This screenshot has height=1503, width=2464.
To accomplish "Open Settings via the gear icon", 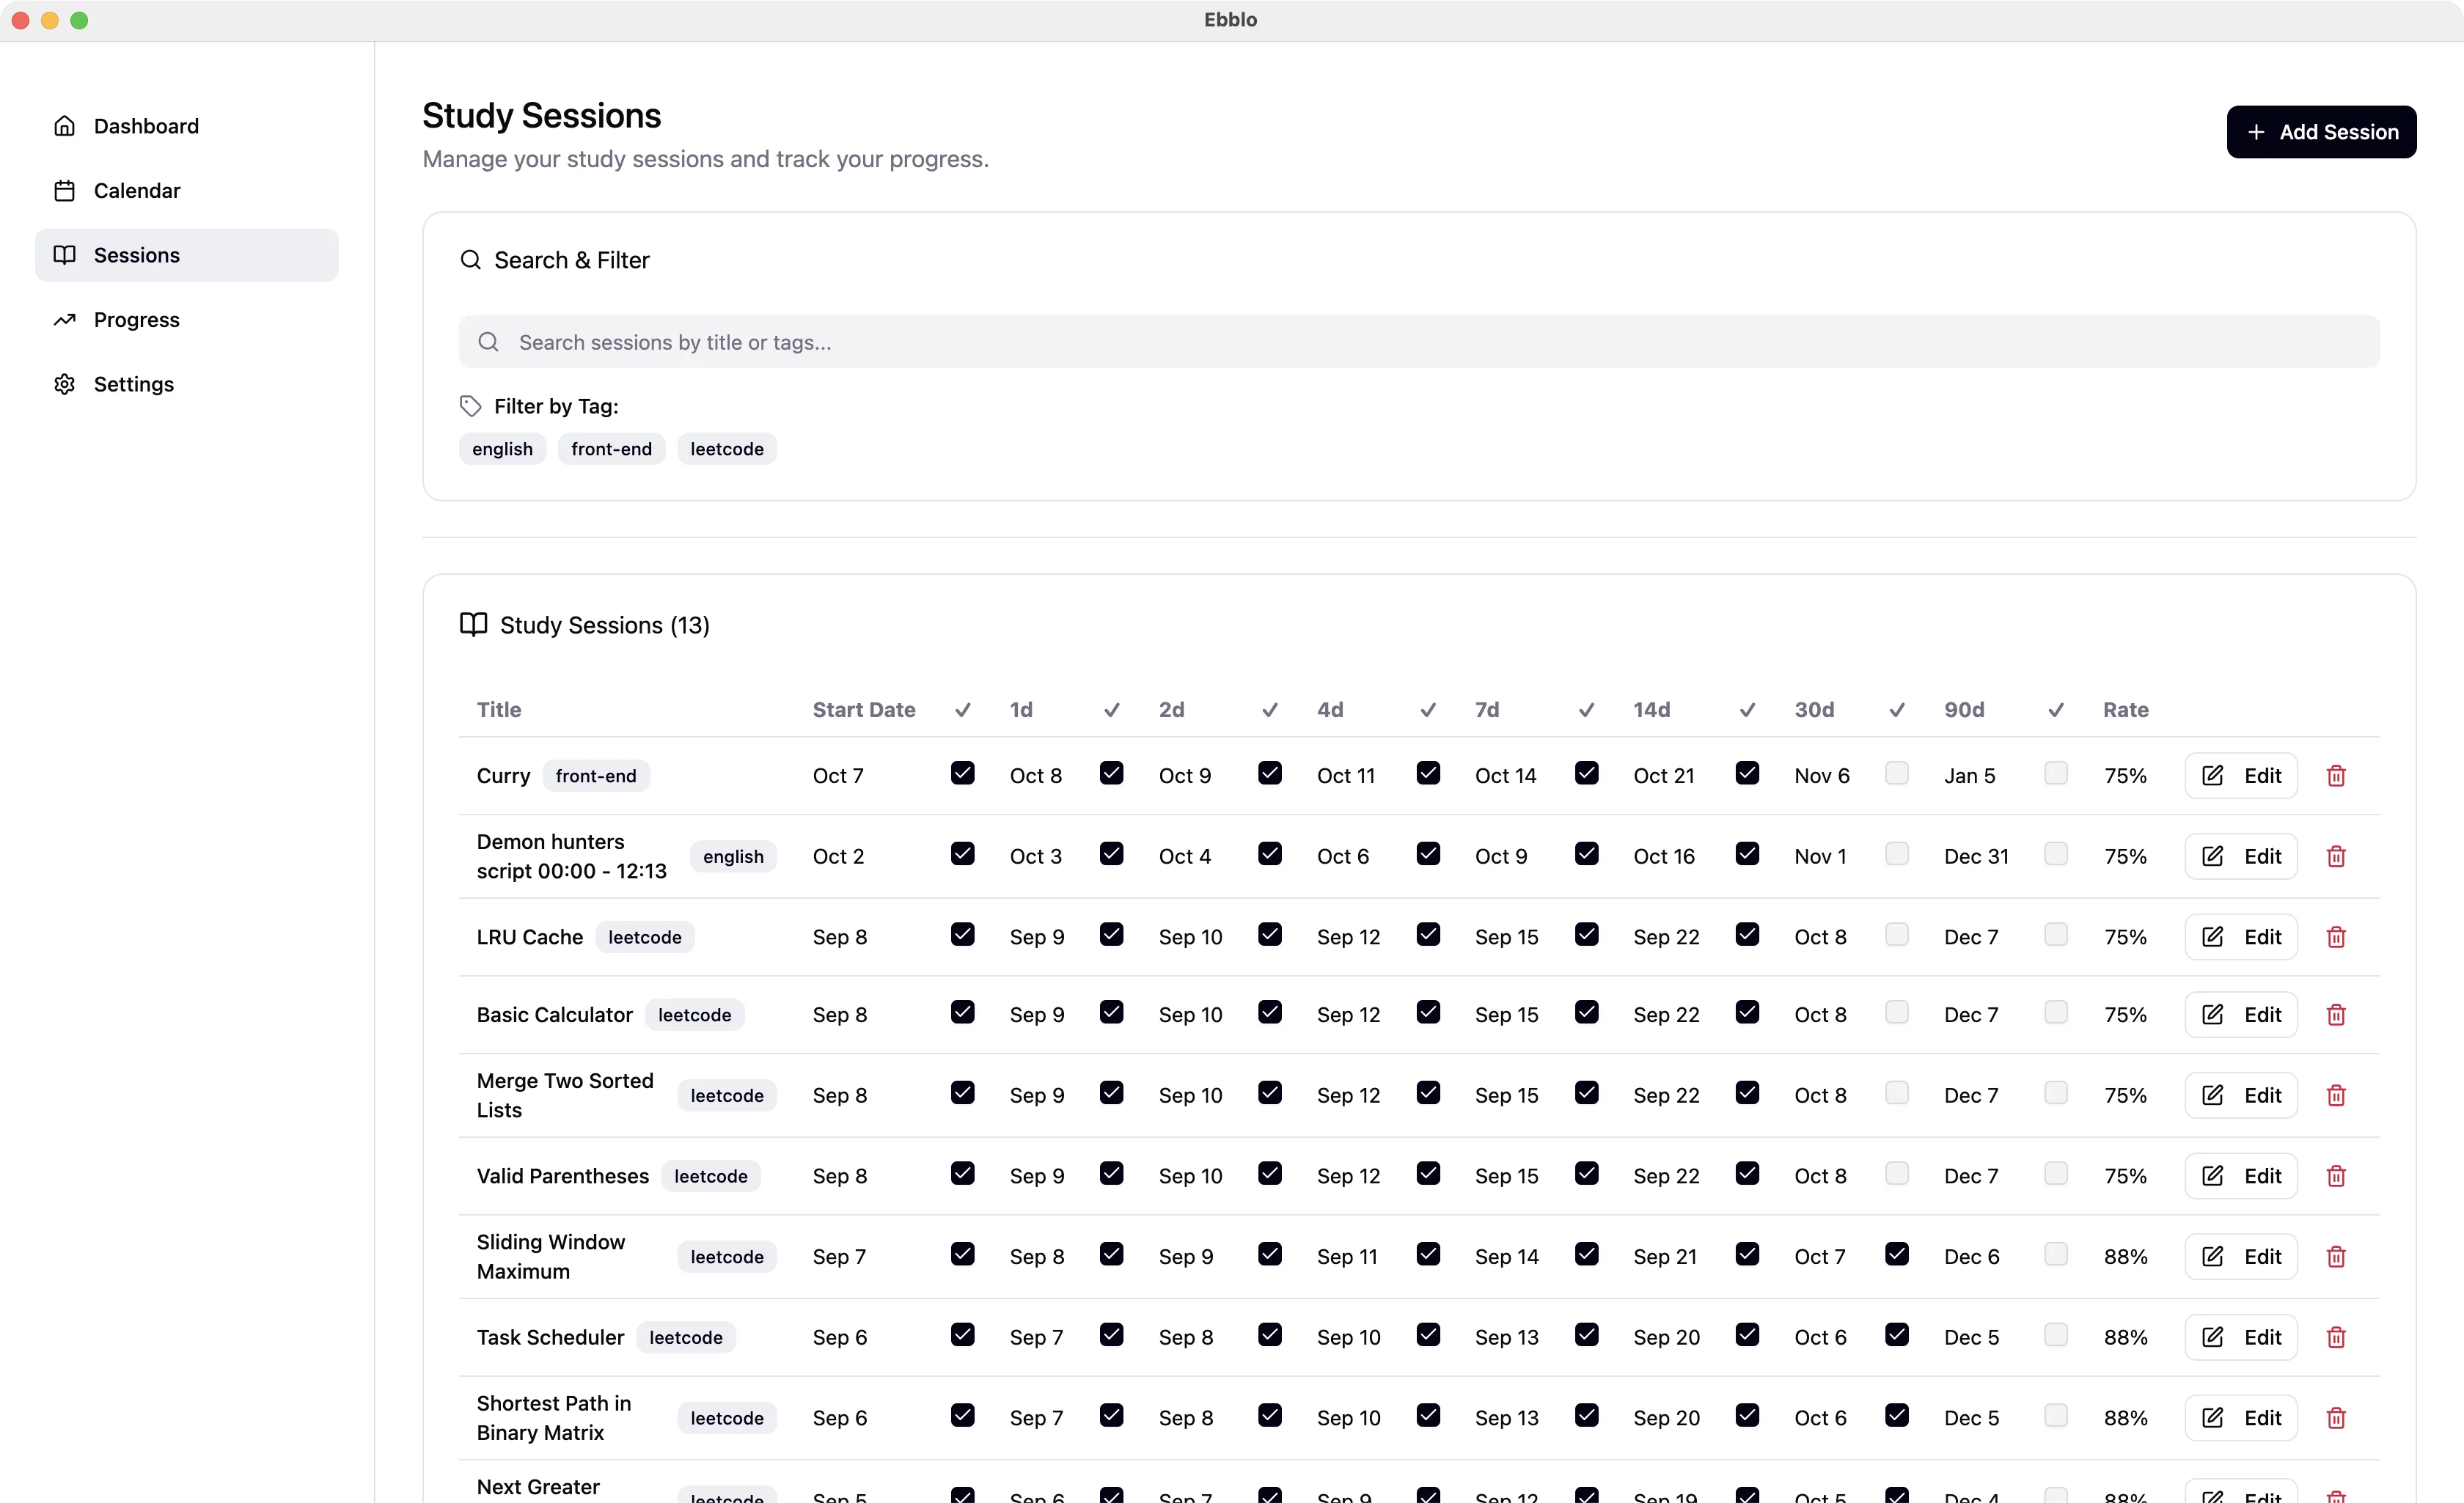I will (x=65, y=384).
